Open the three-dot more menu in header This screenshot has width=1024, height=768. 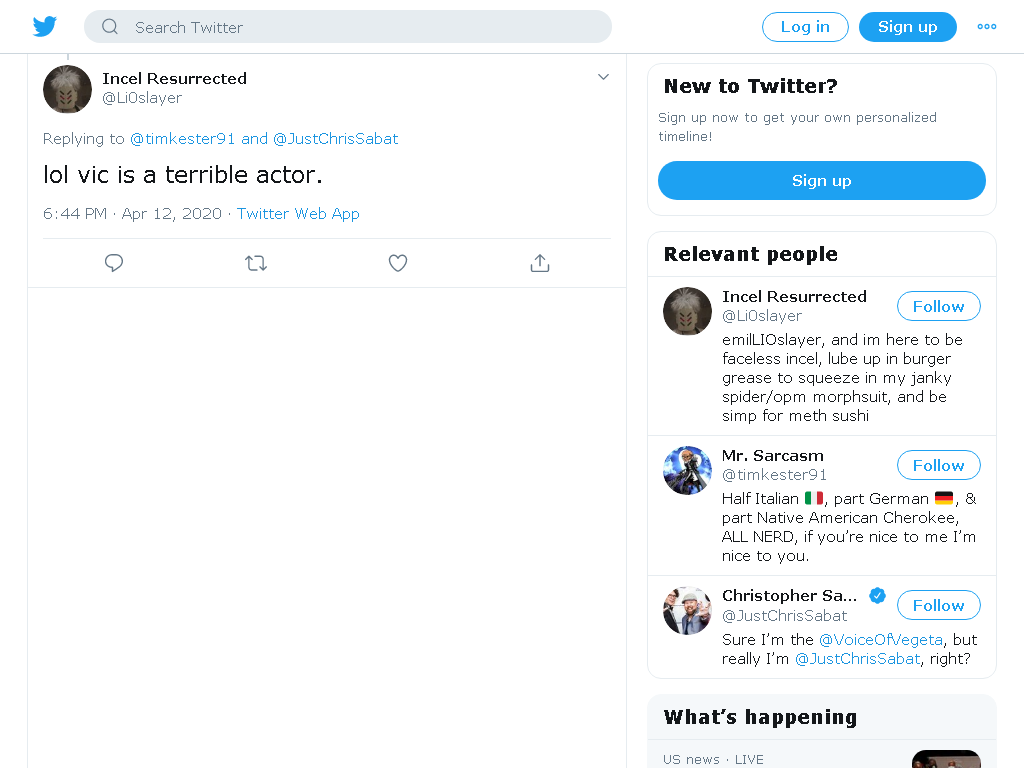click(987, 27)
